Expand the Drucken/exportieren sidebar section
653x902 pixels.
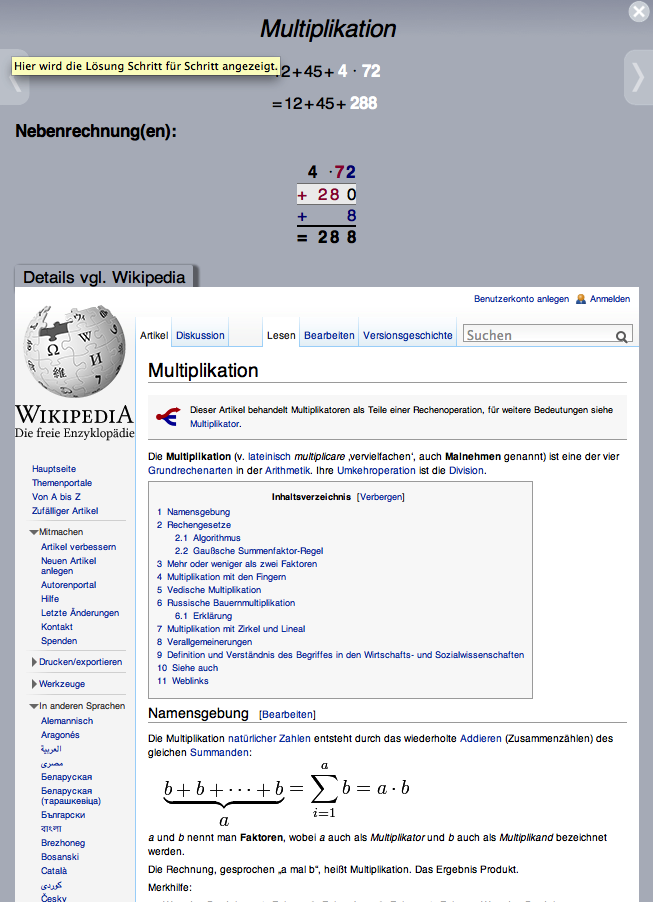click(34, 662)
